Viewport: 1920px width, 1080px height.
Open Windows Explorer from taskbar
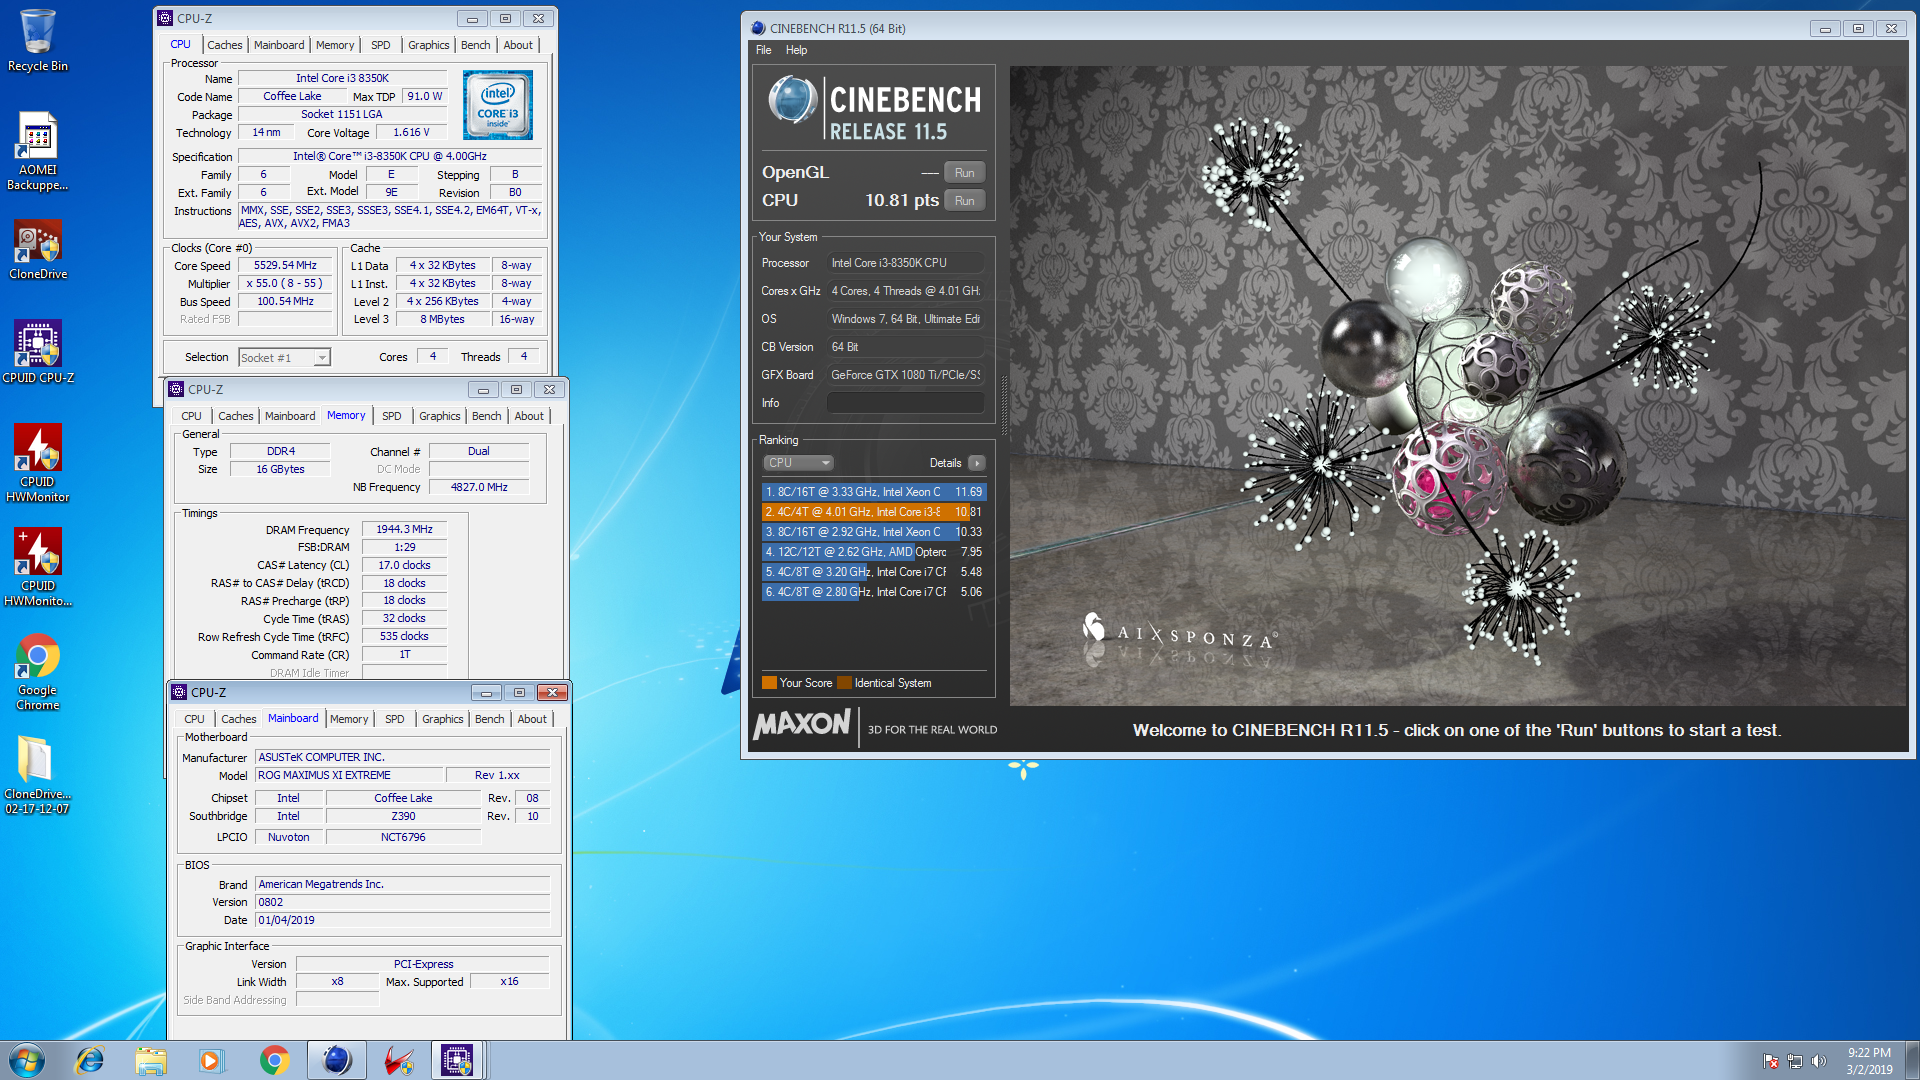click(151, 1060)
